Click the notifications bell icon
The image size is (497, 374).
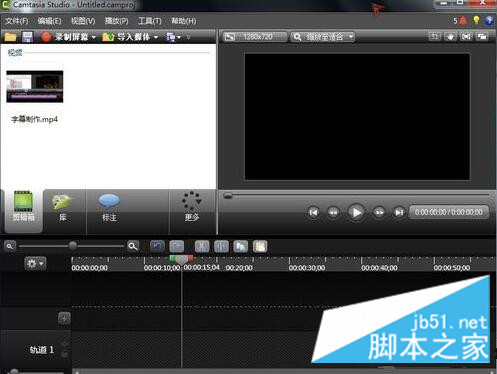463,21
